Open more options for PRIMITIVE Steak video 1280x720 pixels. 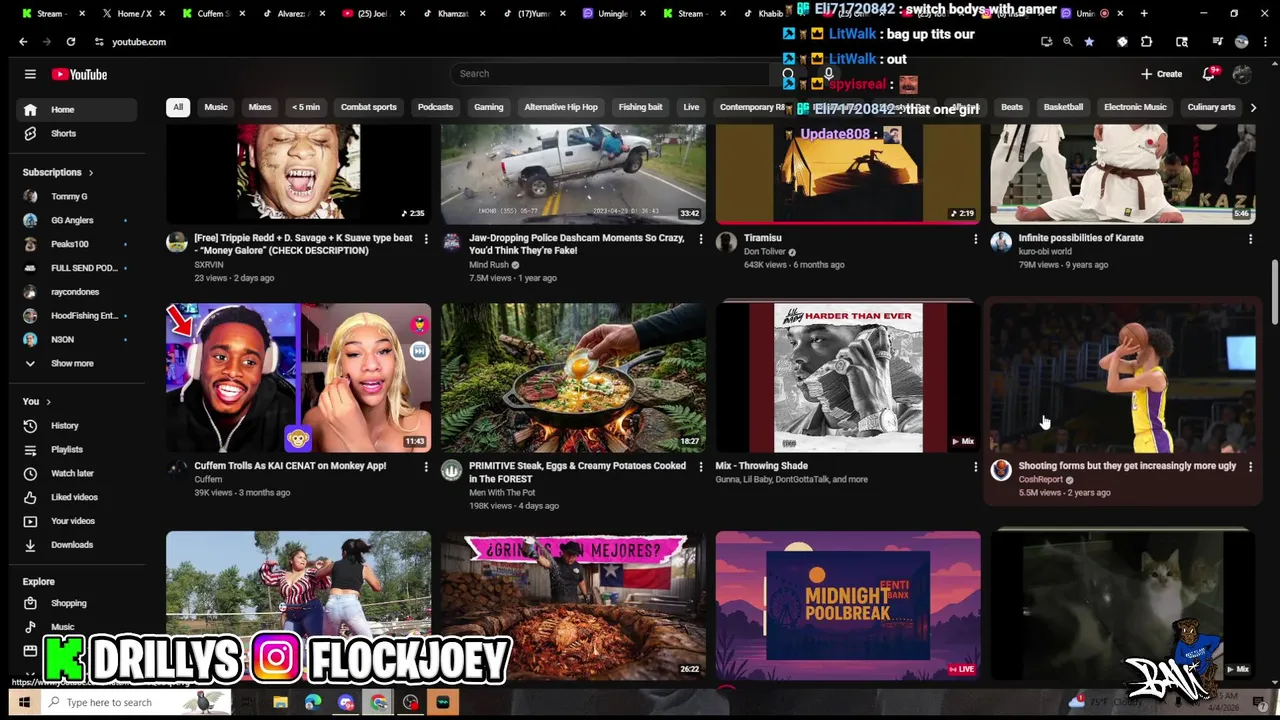click(x=701, y=467)
